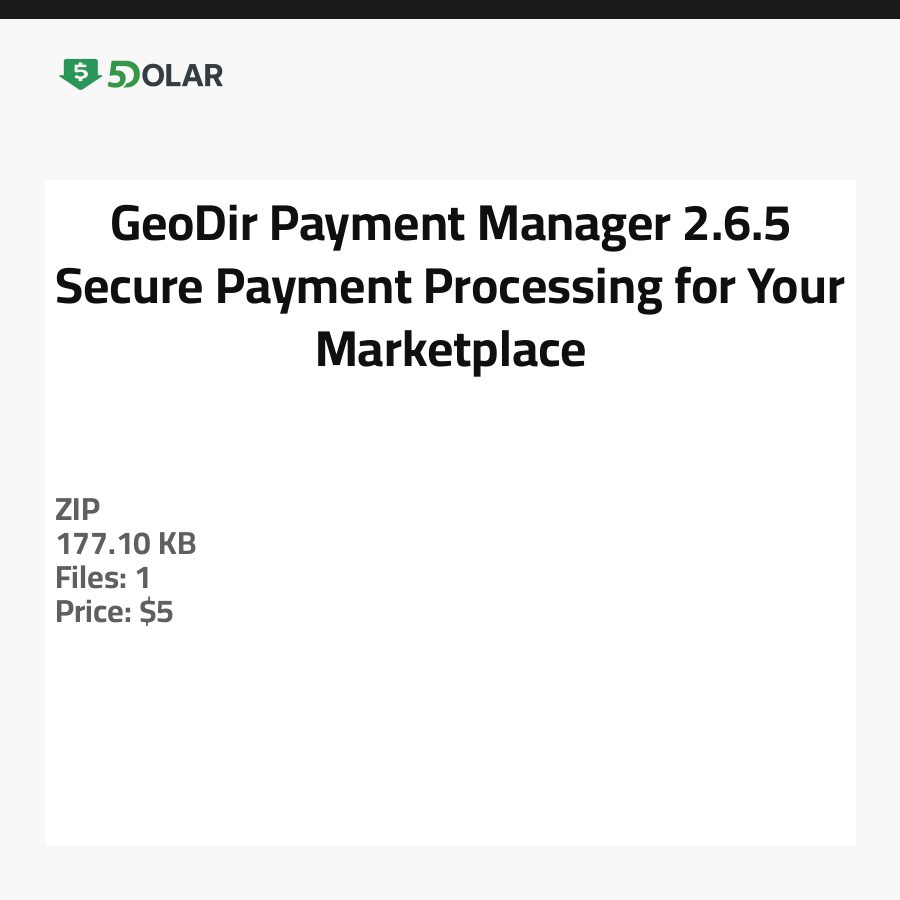Click the ZIP file type label

pos(78,510)
